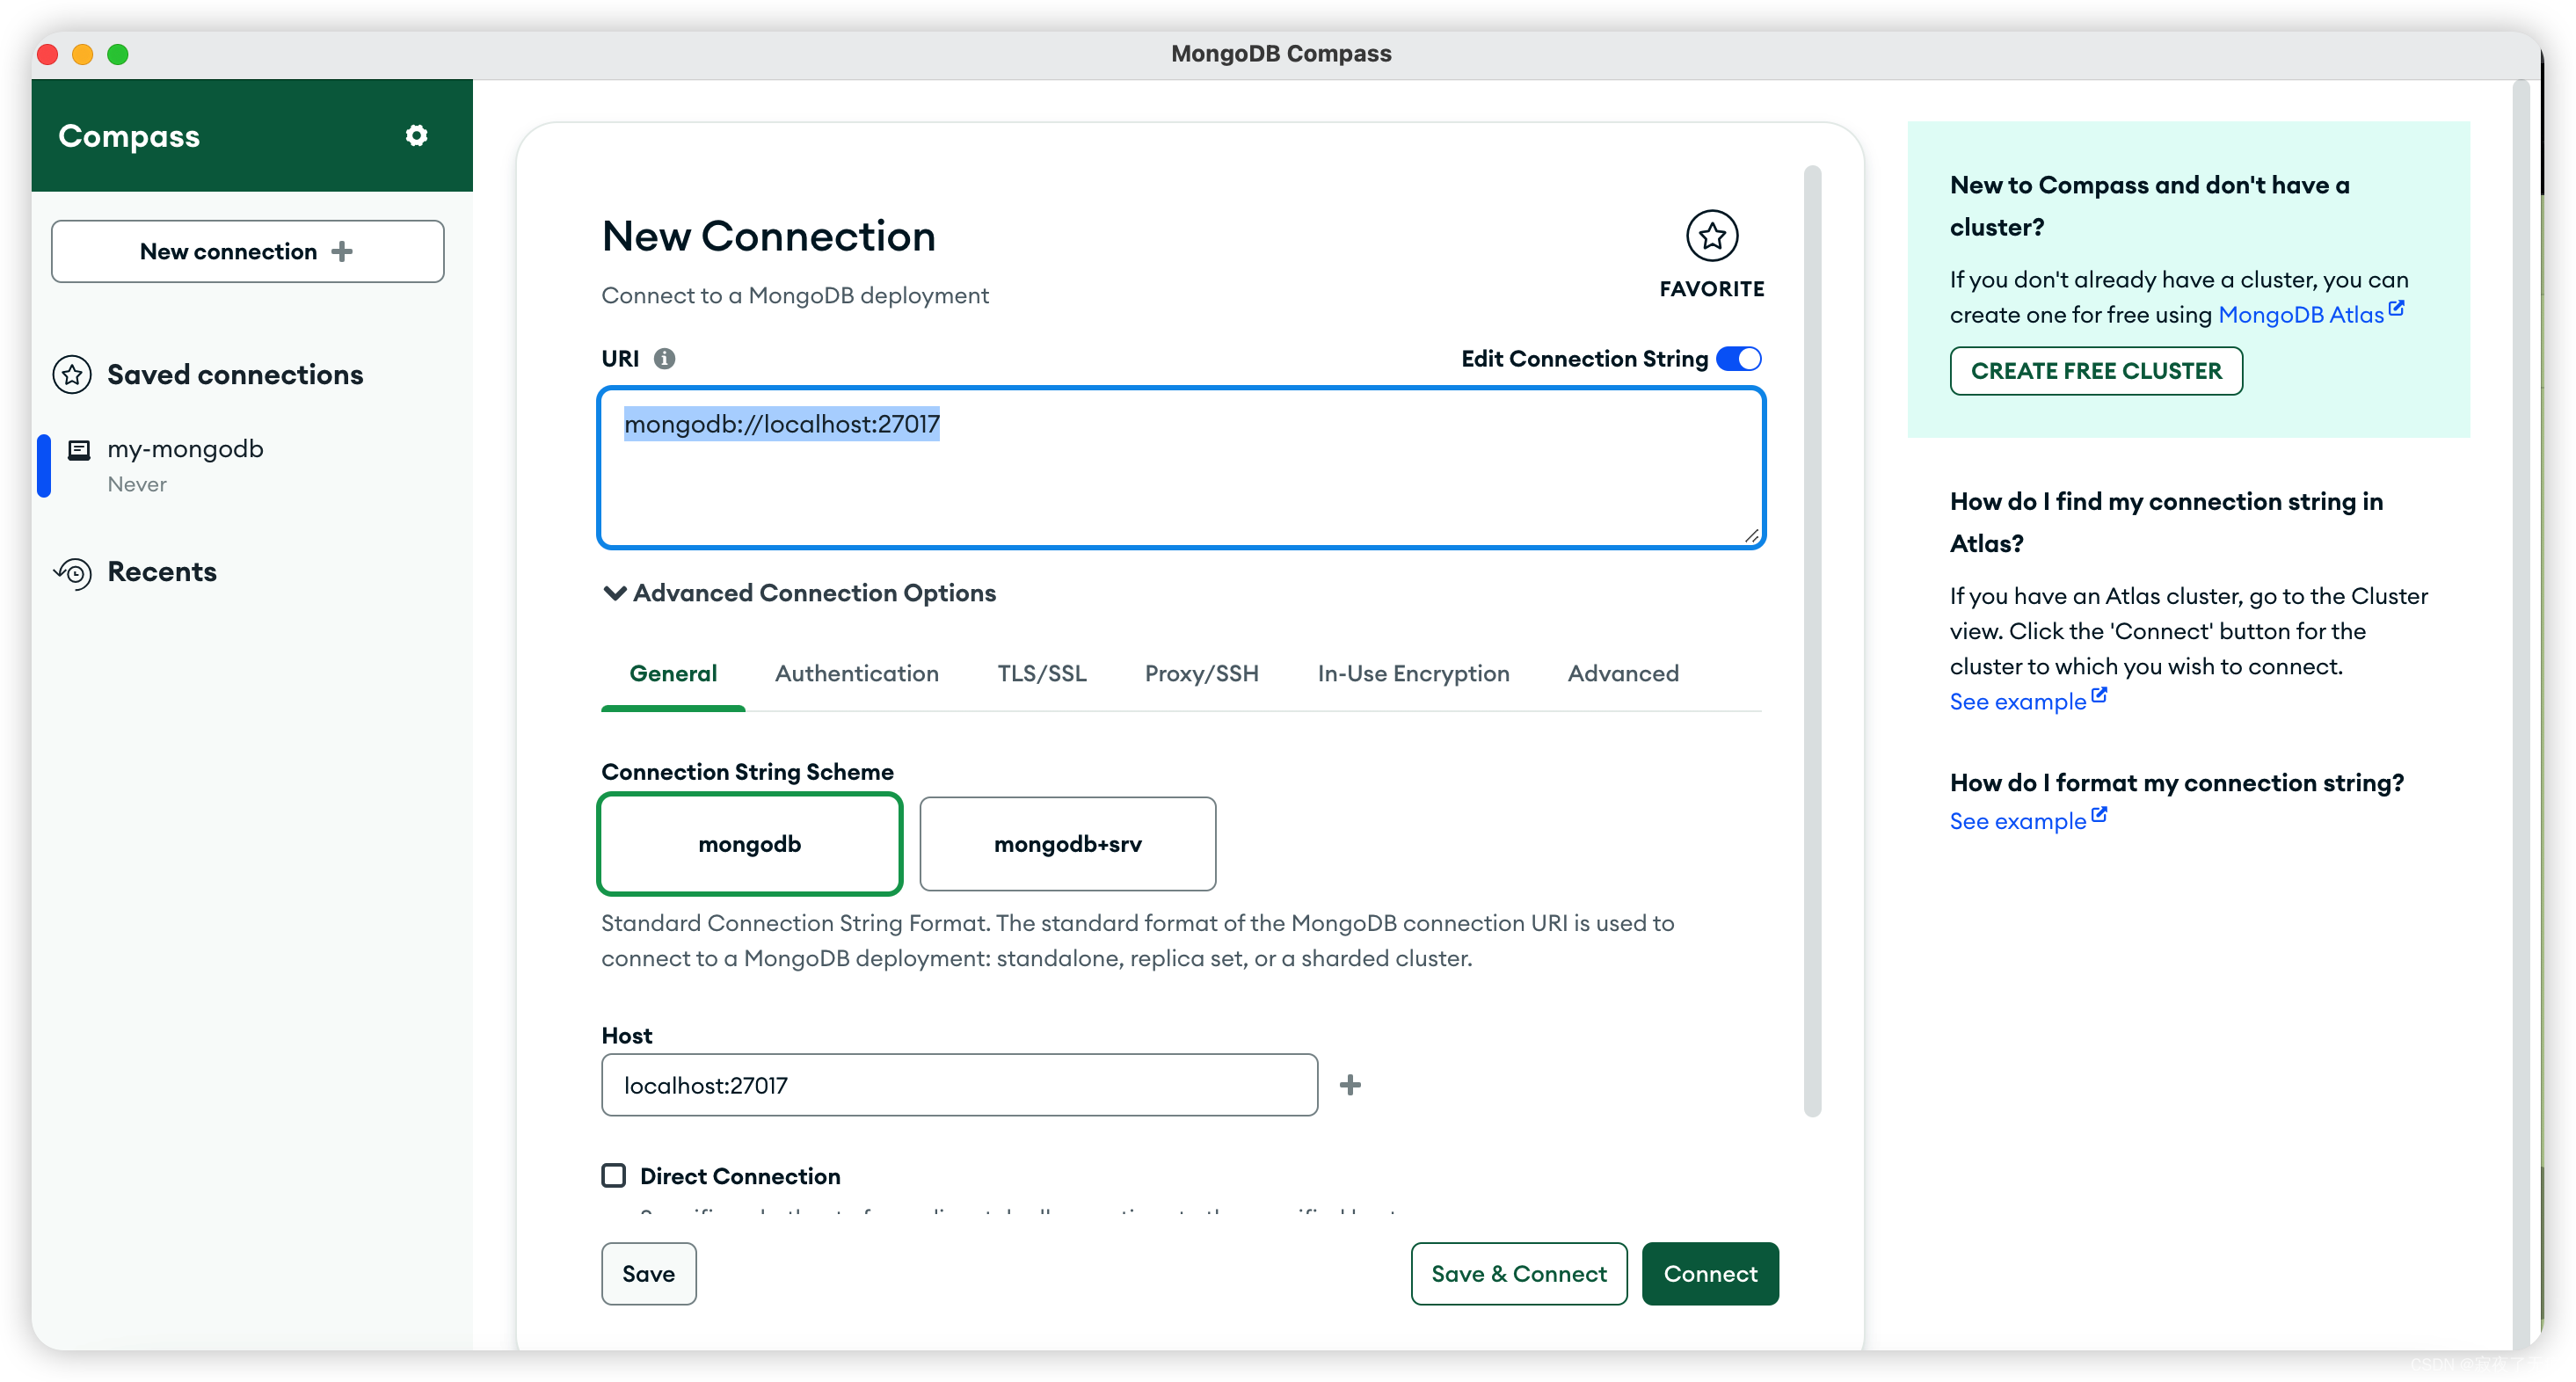Click the Favorite star icon
Viewport: 2576px width, 1382px height.
click(x=1711, y=236)
